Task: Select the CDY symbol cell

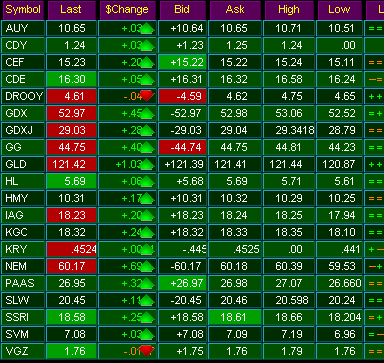Action: [23, 45]
